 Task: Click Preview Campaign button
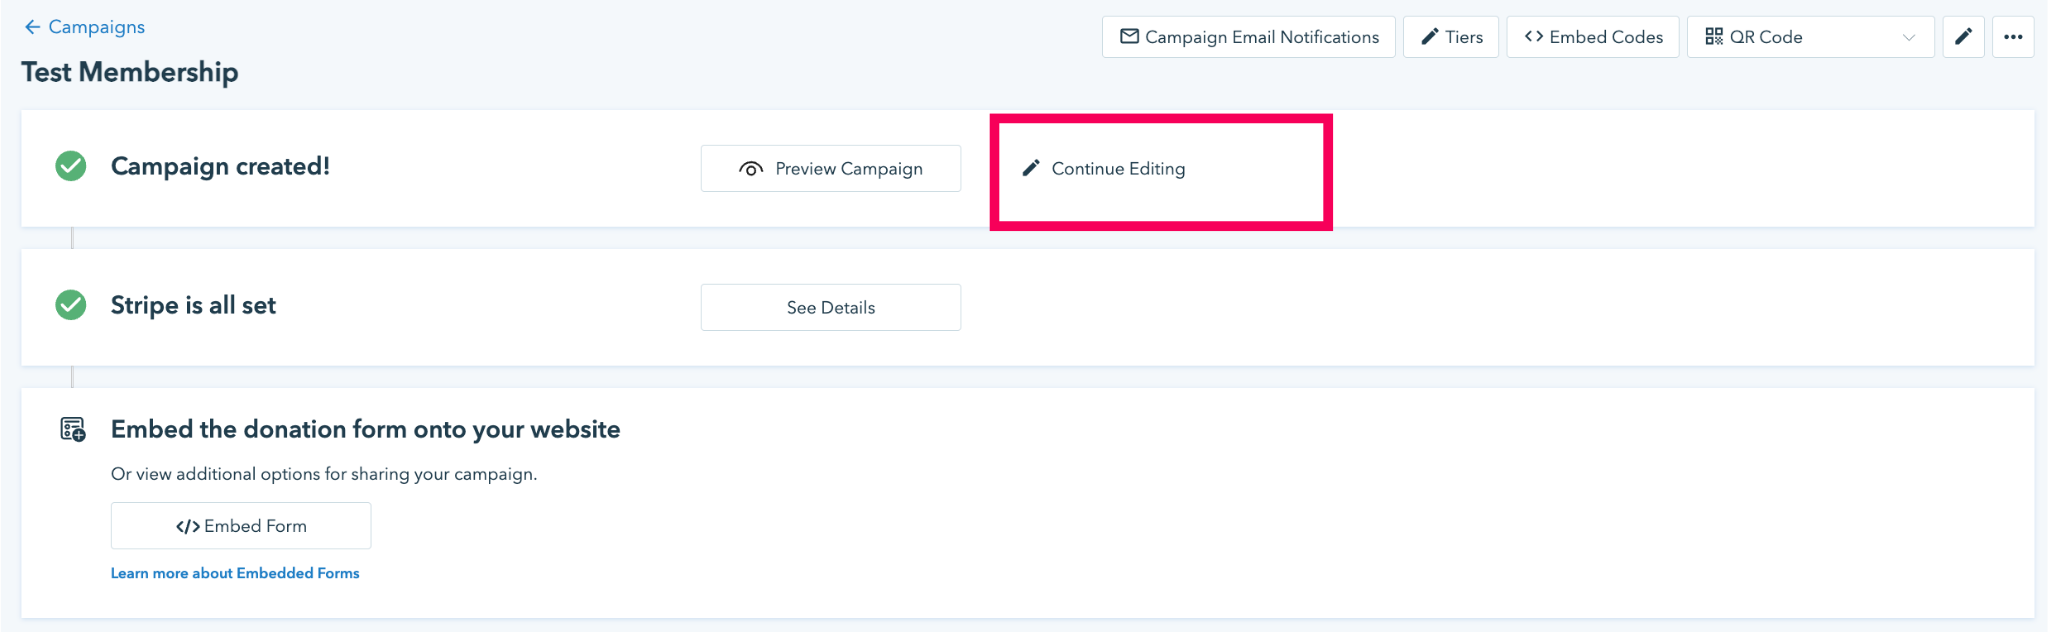click(x=830, y=168)
